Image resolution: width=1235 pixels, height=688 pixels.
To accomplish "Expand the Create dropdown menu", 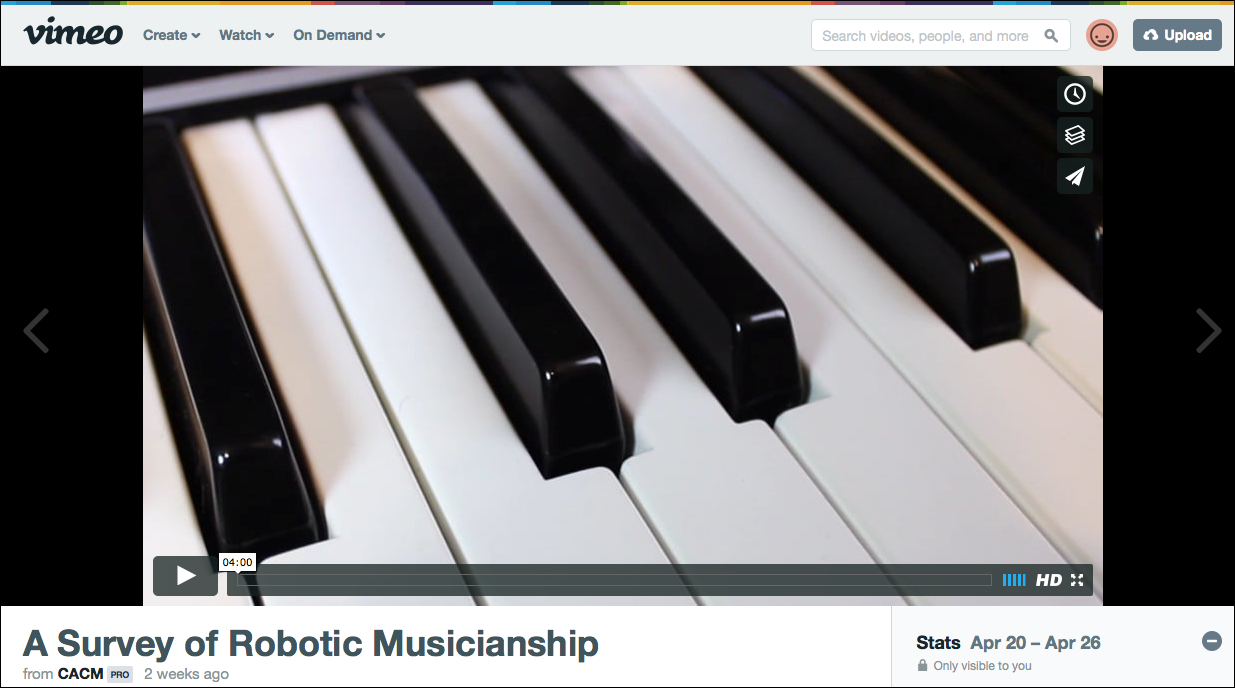I will pos(171,35).
